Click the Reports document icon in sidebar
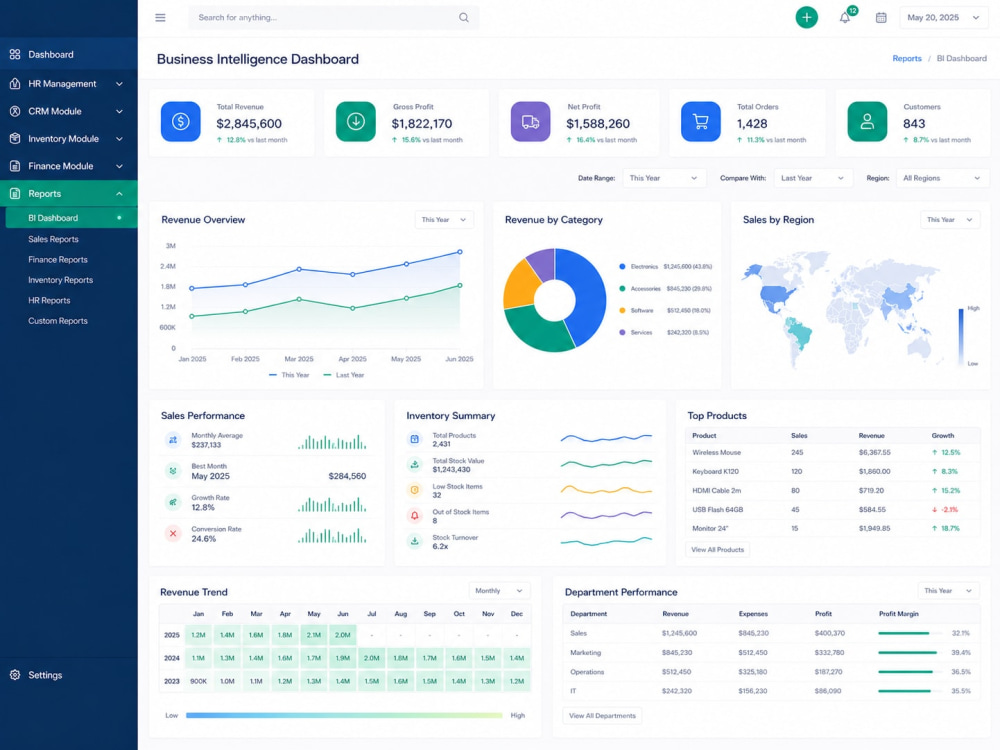 (15, 193)
